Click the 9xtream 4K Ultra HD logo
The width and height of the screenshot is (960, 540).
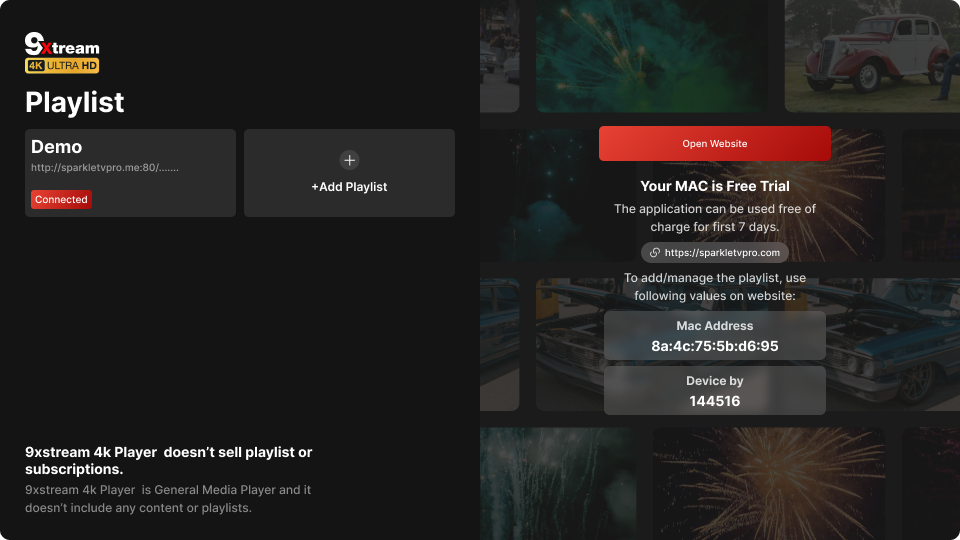(62, 53)
